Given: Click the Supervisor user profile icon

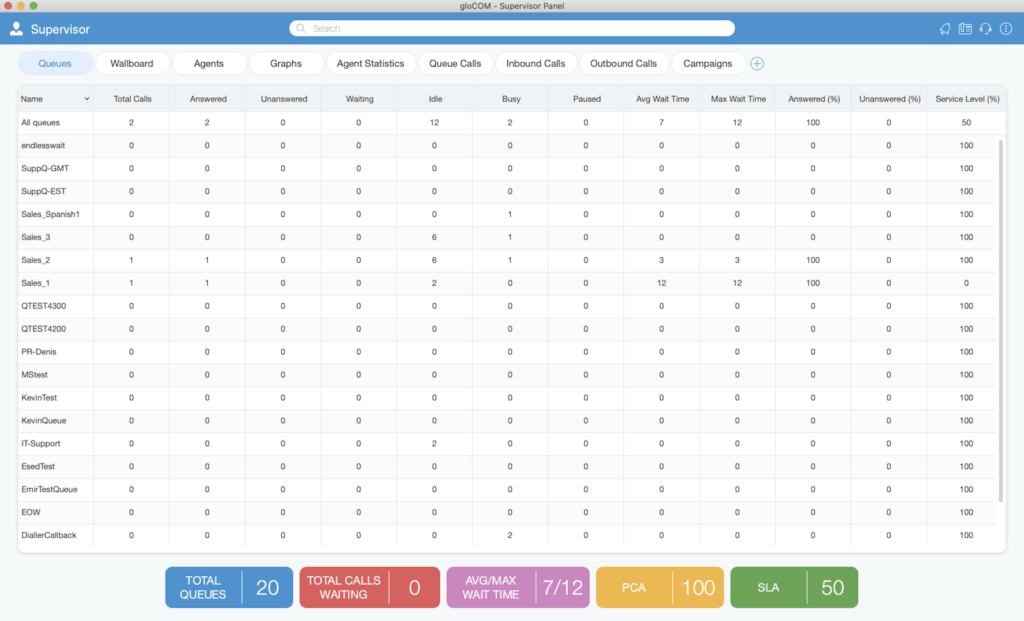Looking at the screenshot, I should [16, 29].
